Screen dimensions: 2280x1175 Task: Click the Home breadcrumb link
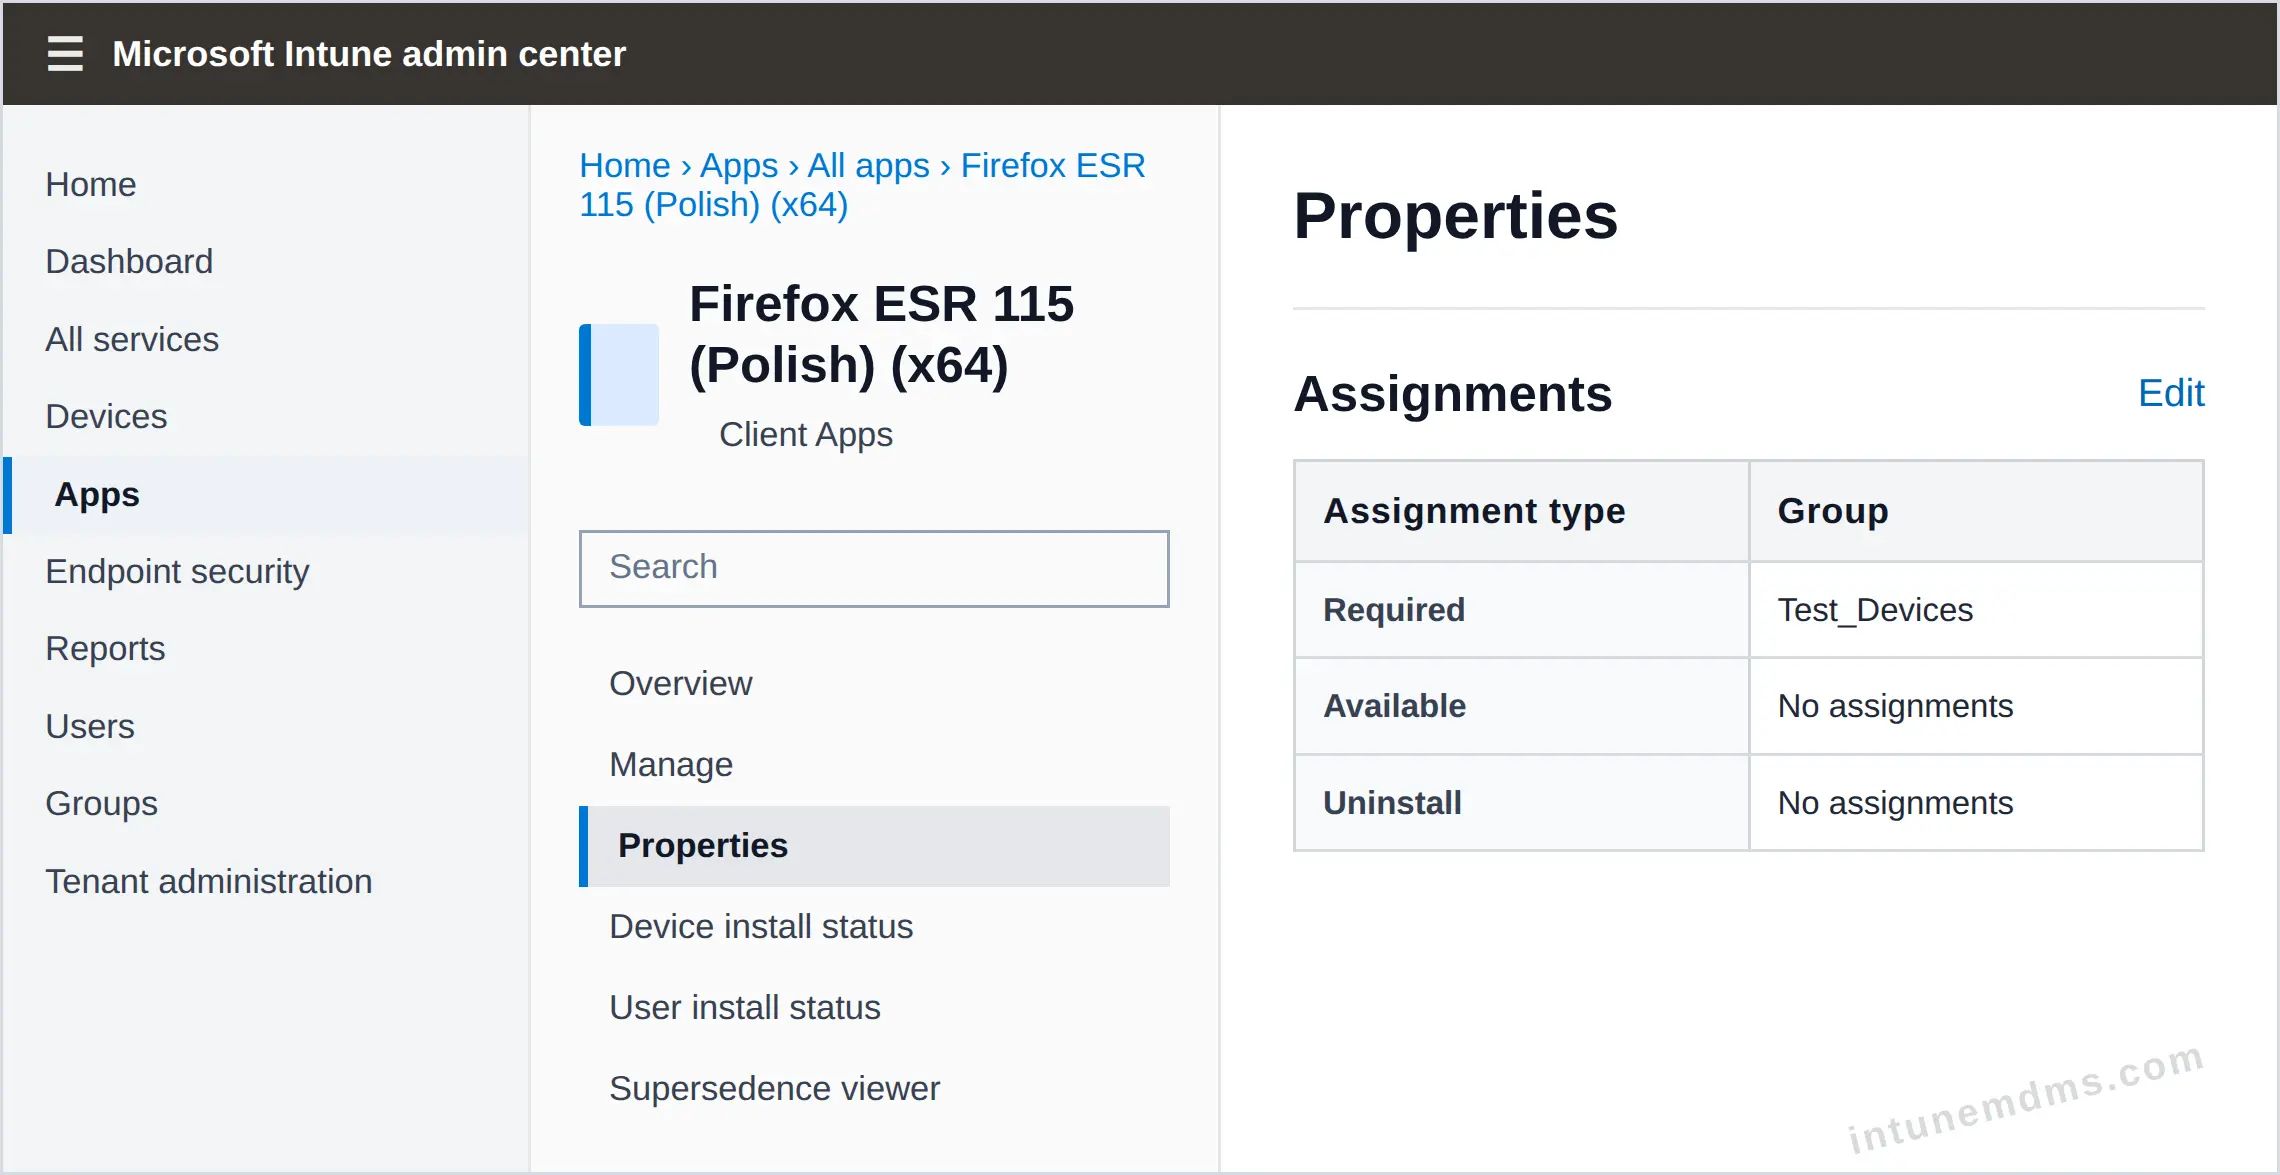click(625, 165)
